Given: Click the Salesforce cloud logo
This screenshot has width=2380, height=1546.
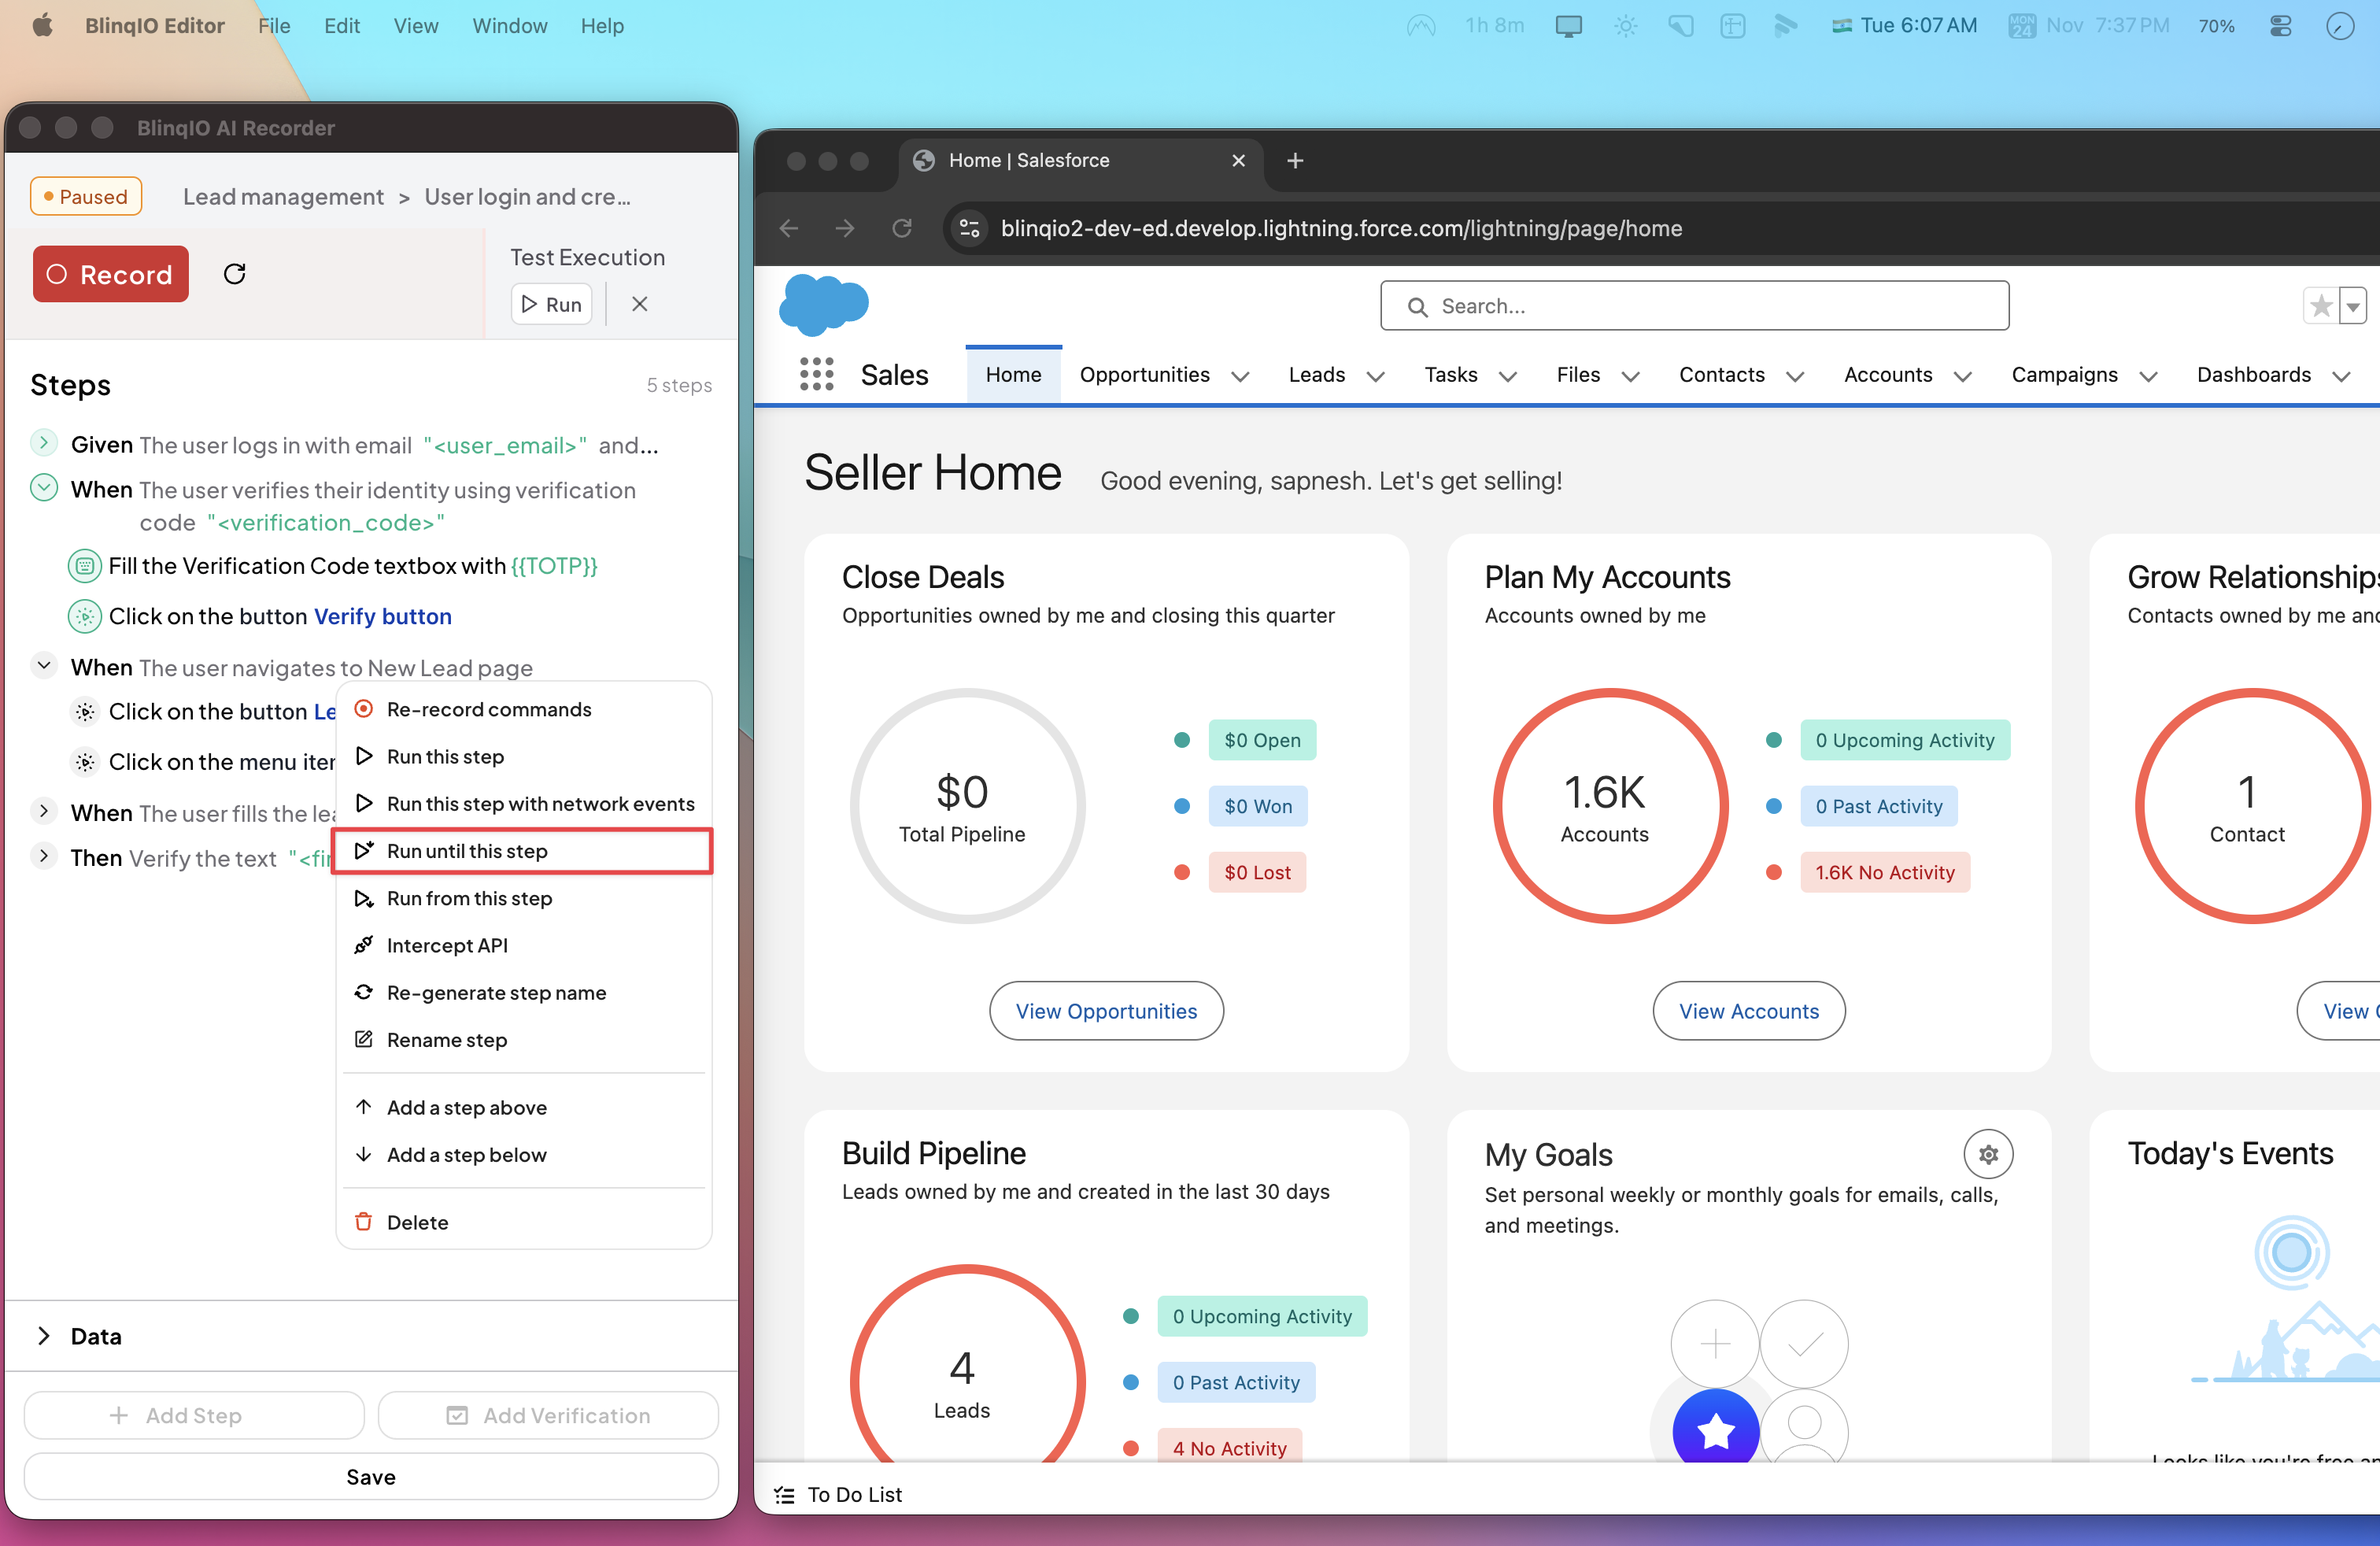Looking at the screenshot, I should [823, 305].
